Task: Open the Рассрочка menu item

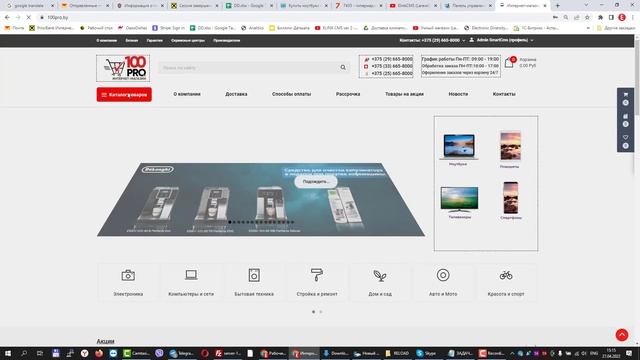Action: click(348, 94)
